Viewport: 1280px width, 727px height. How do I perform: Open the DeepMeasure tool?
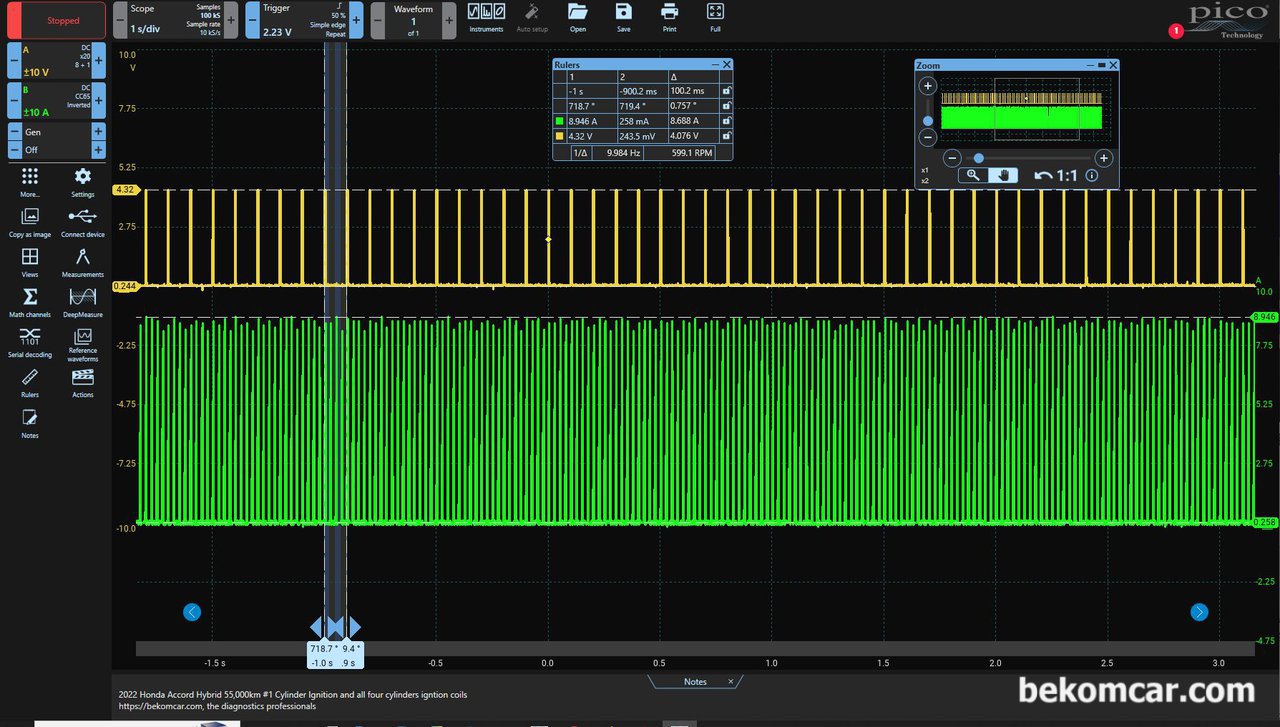coord(83,297)
